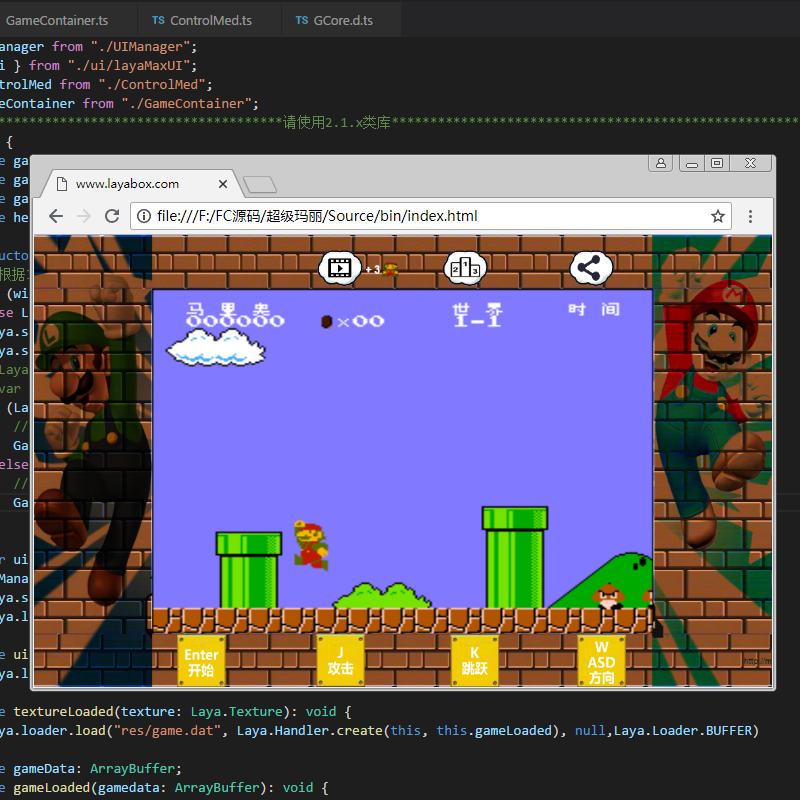Reload the page in the browser
Screen dimensions: 800x800
point(112,216)
